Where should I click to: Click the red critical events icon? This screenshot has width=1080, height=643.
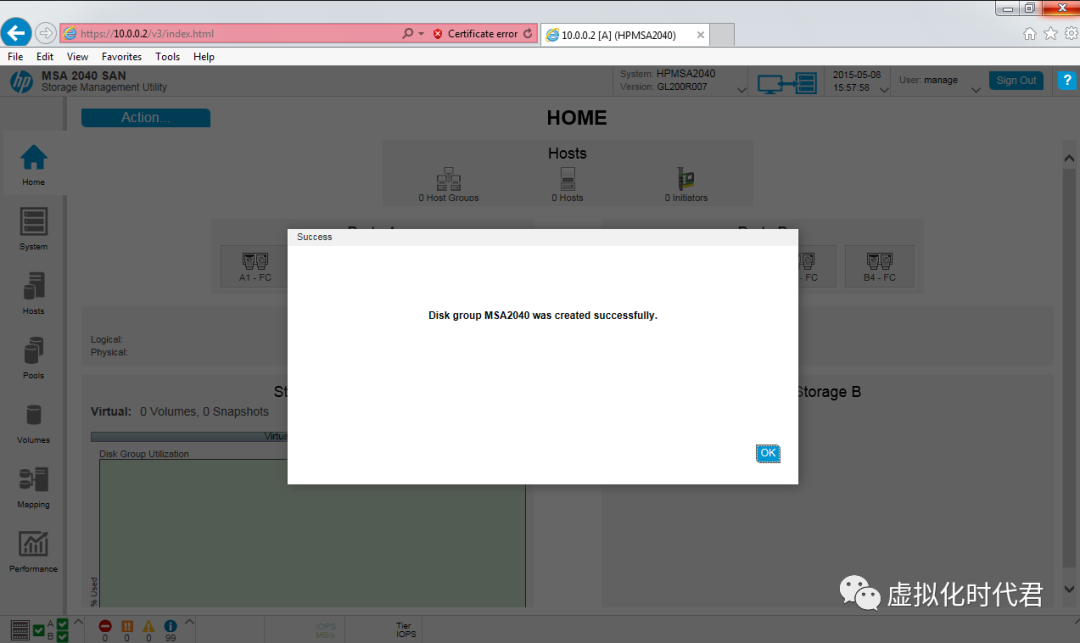pos(105,626)
